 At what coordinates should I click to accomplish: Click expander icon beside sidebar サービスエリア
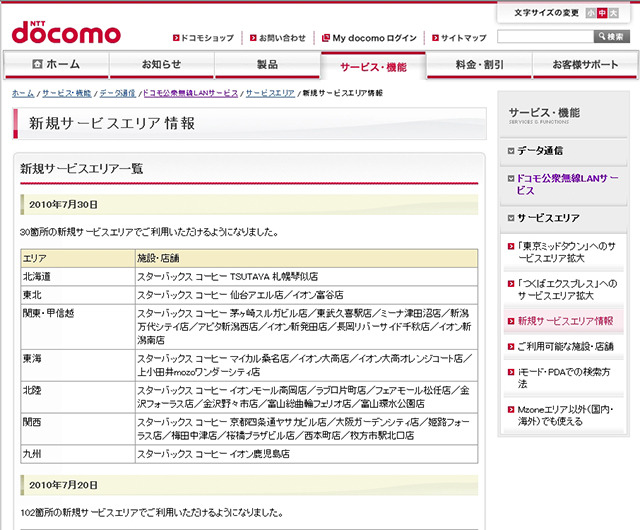pos(511,218)
